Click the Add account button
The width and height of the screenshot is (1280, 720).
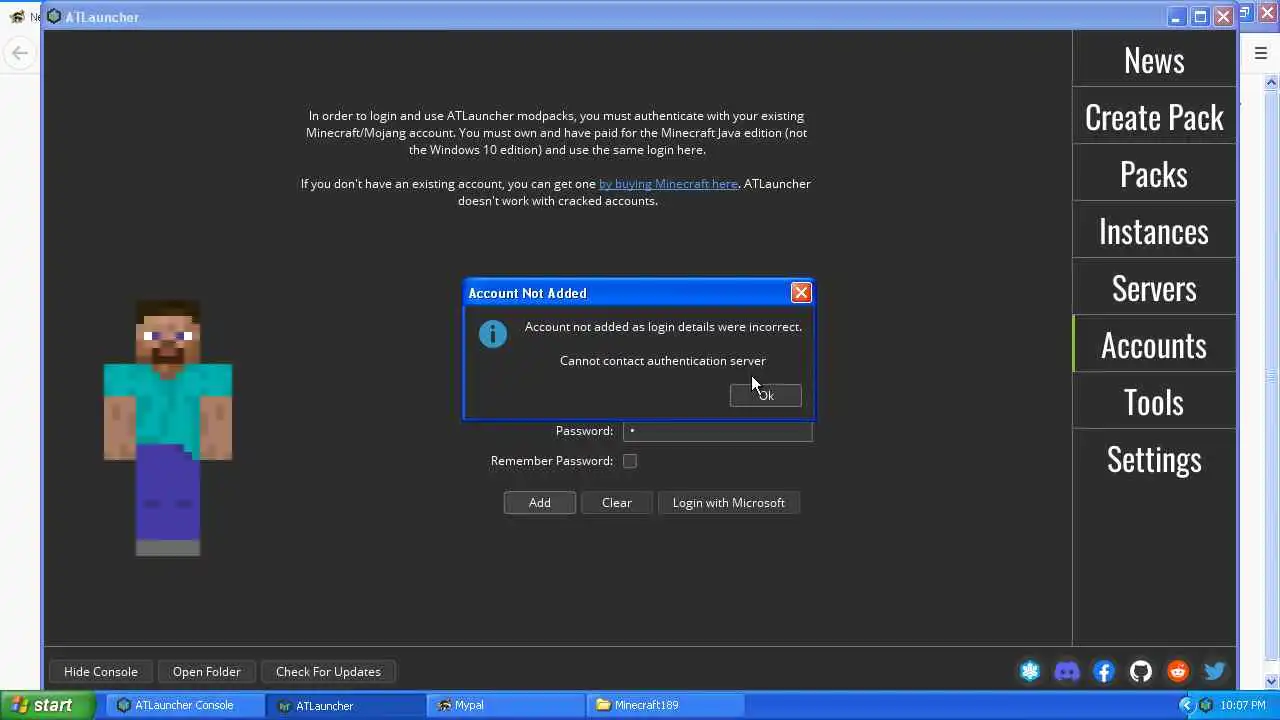pyautogui.click(x=540, y=503)
